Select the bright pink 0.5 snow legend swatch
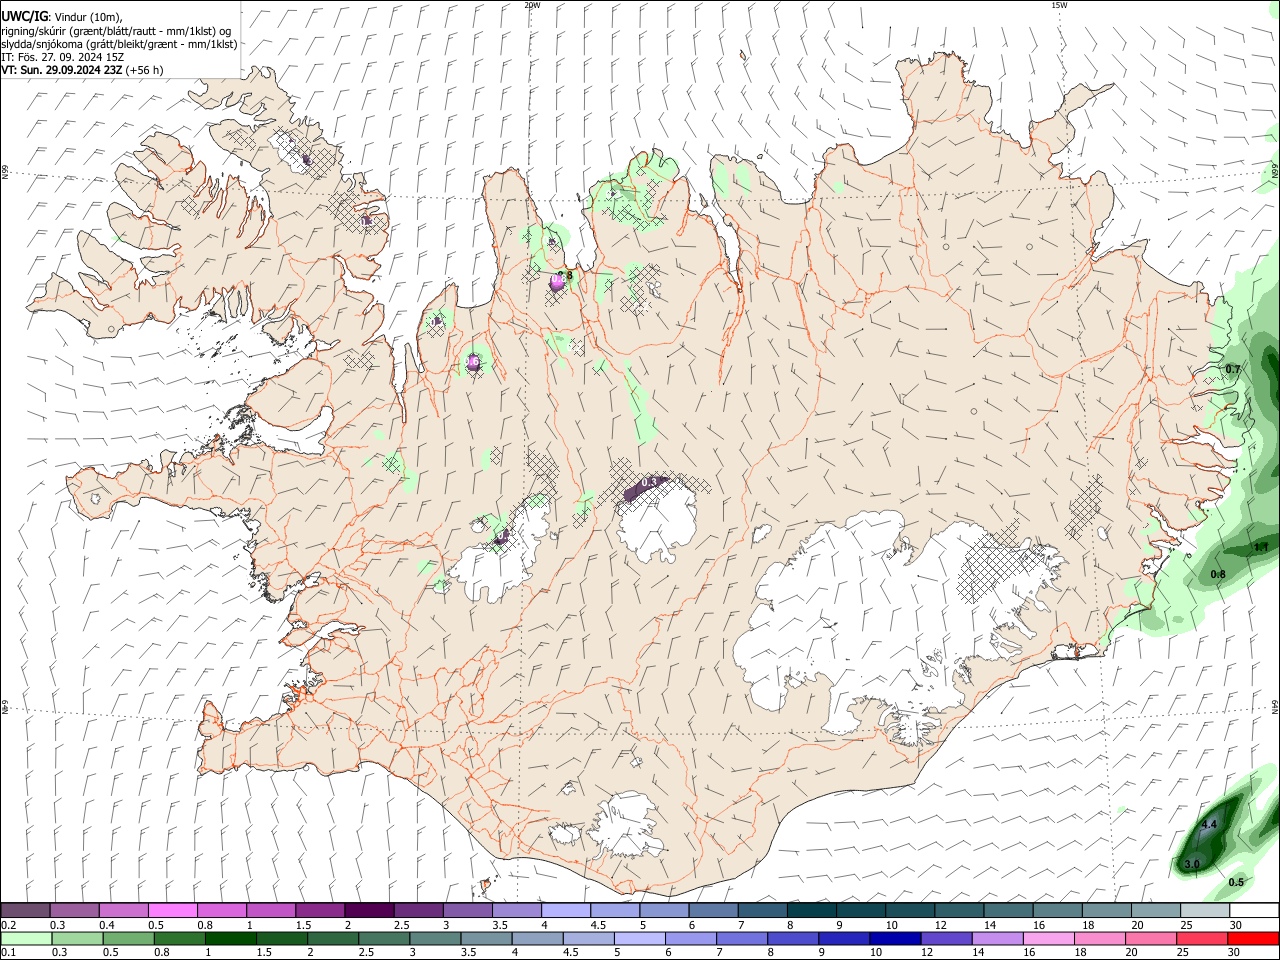The width and height of the screenshot is (1280, 960). pyautogui.click(x=172, y=911)
